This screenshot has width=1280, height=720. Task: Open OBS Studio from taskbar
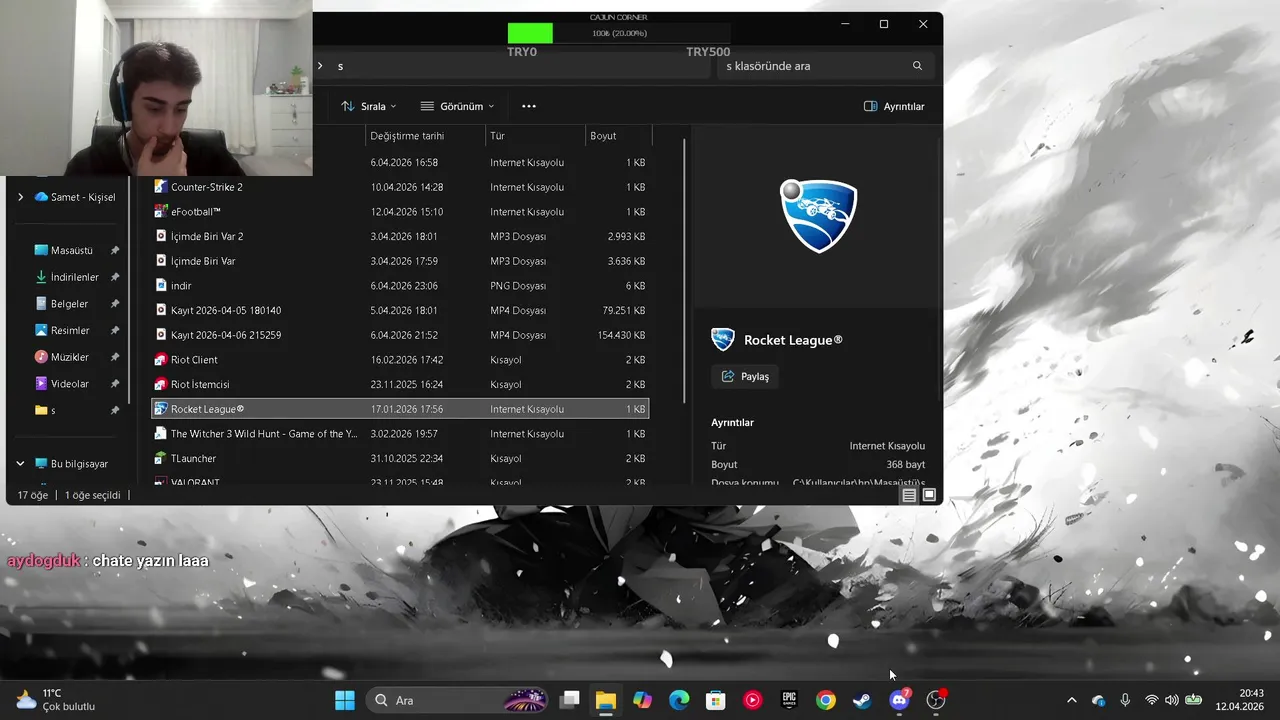click(936, 700)
